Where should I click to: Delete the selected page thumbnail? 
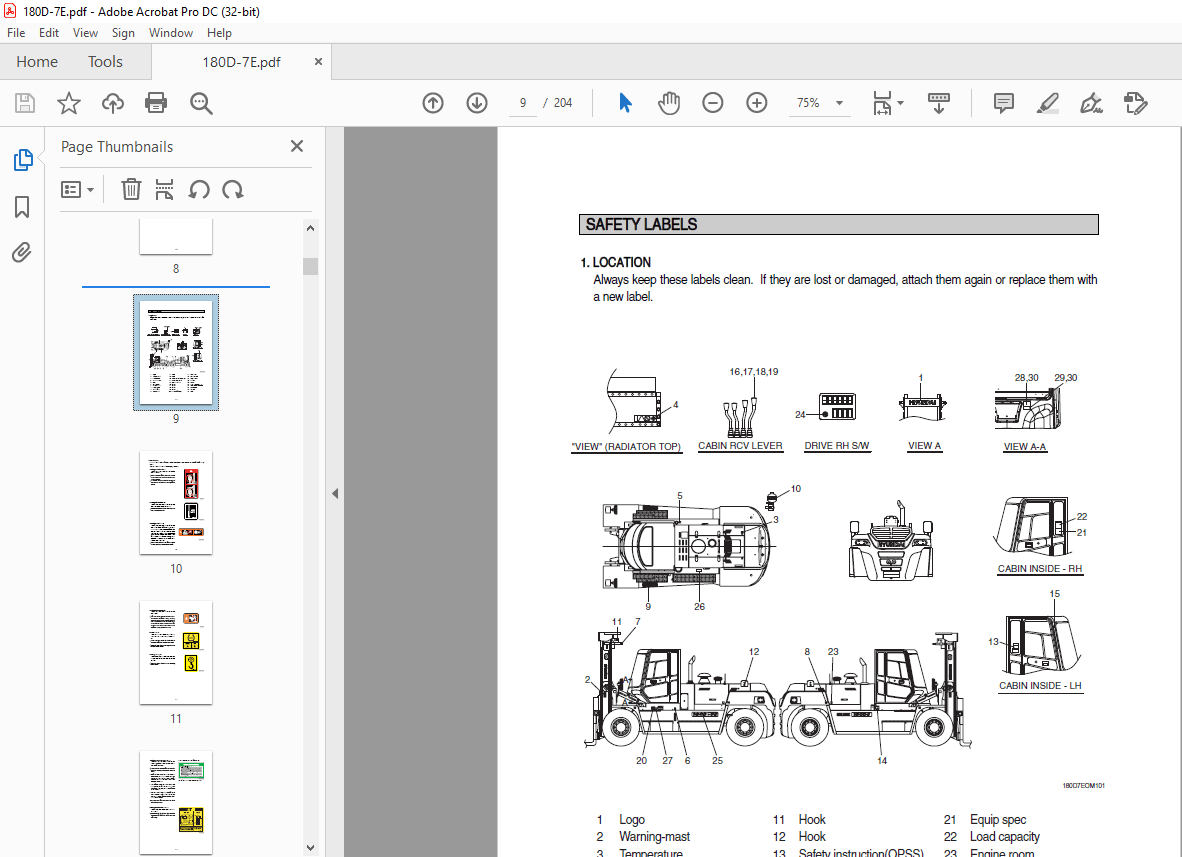tap(131, 189)
